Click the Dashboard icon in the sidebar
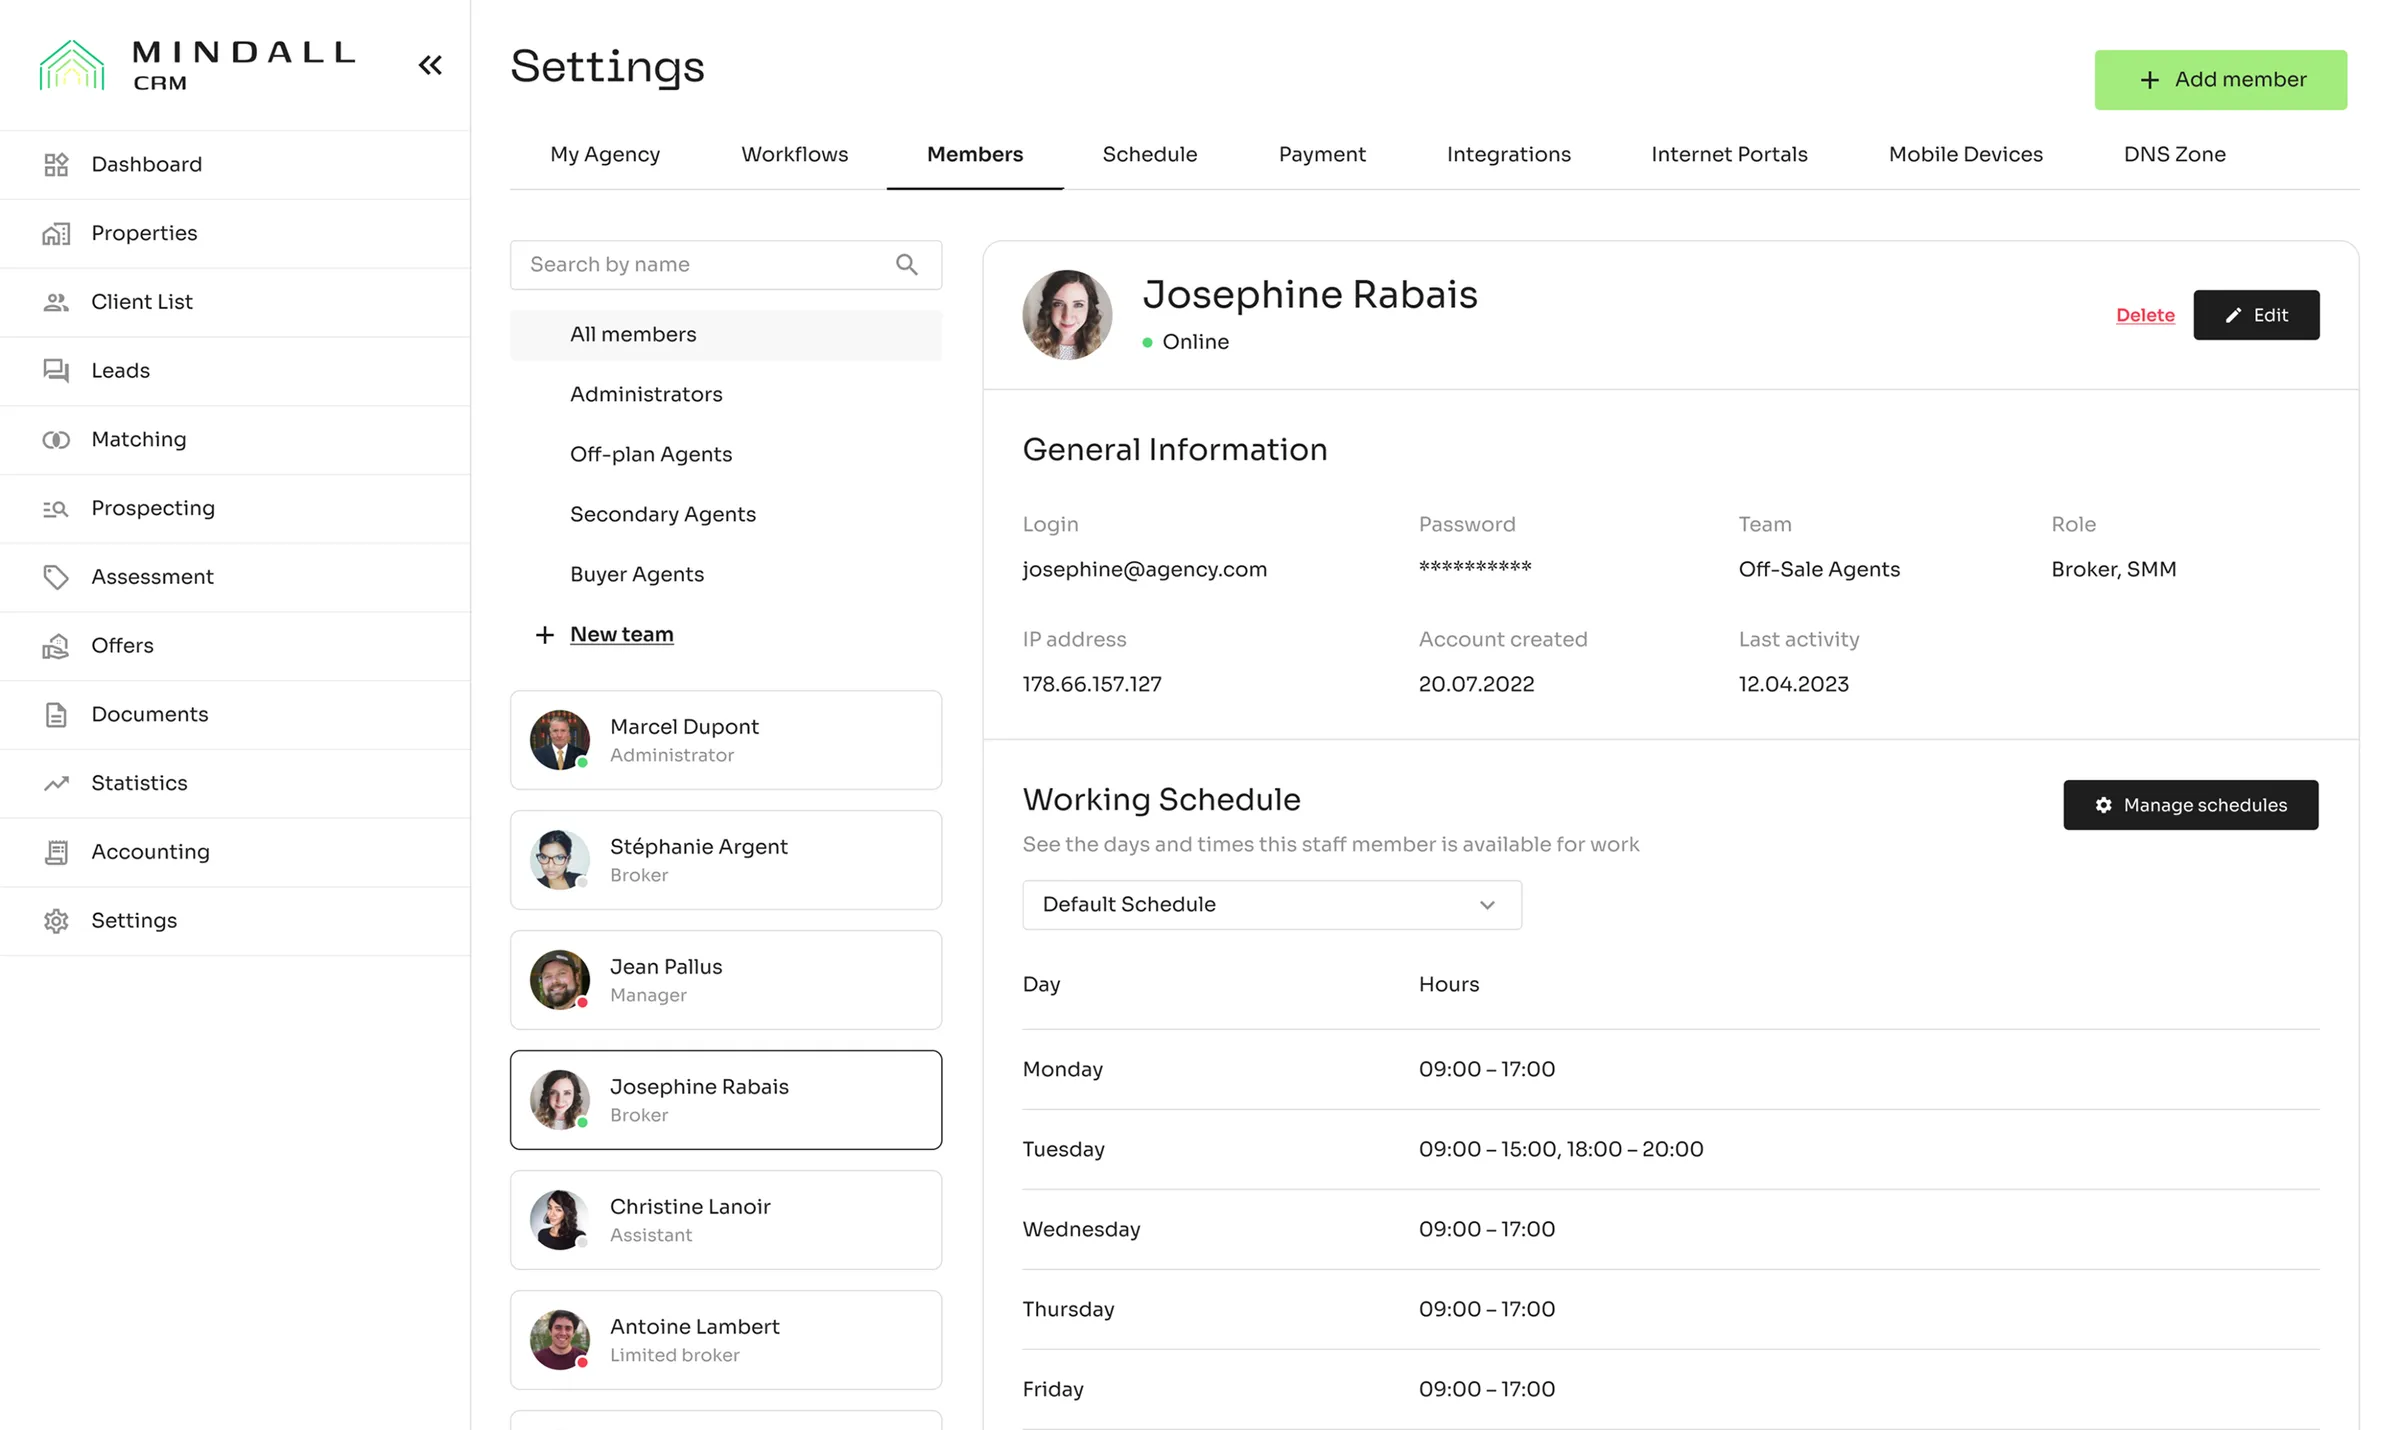Screen dimensions: 2400x1430 coord(56,164)
